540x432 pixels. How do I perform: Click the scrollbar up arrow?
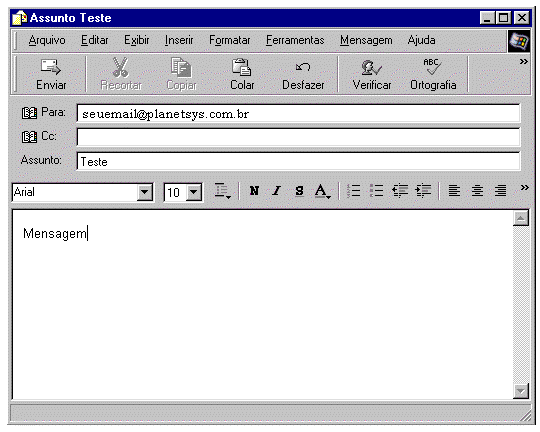pos(521,218)
